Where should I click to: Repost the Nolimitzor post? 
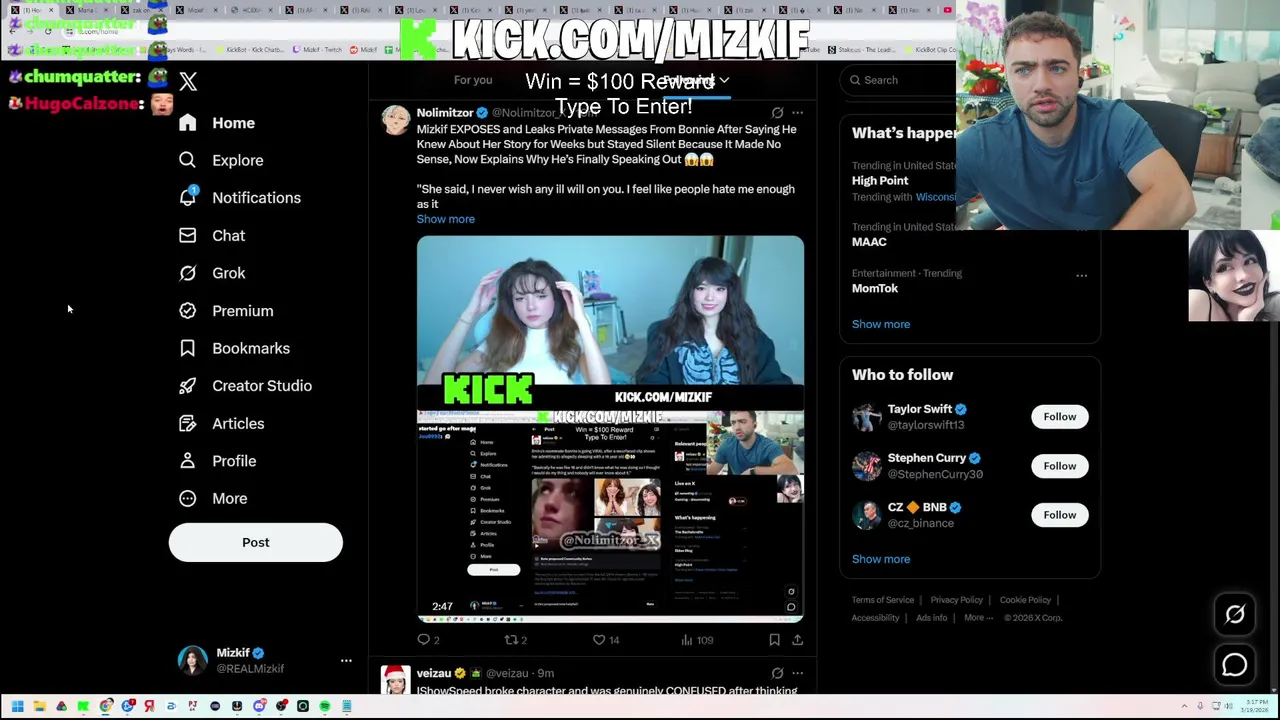pos(515,640)
